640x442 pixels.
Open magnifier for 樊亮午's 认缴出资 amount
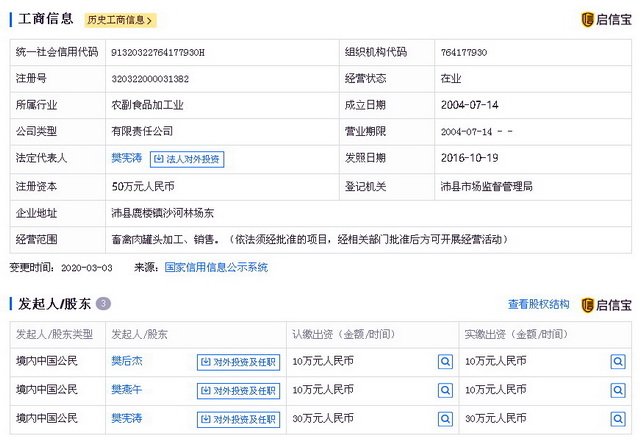(x=445, y=389)
